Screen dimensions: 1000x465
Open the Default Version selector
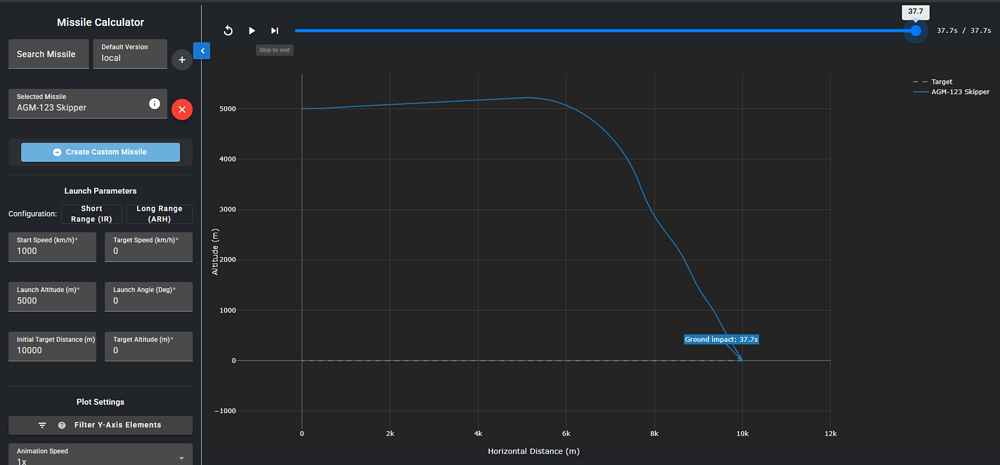click(129, 54)
